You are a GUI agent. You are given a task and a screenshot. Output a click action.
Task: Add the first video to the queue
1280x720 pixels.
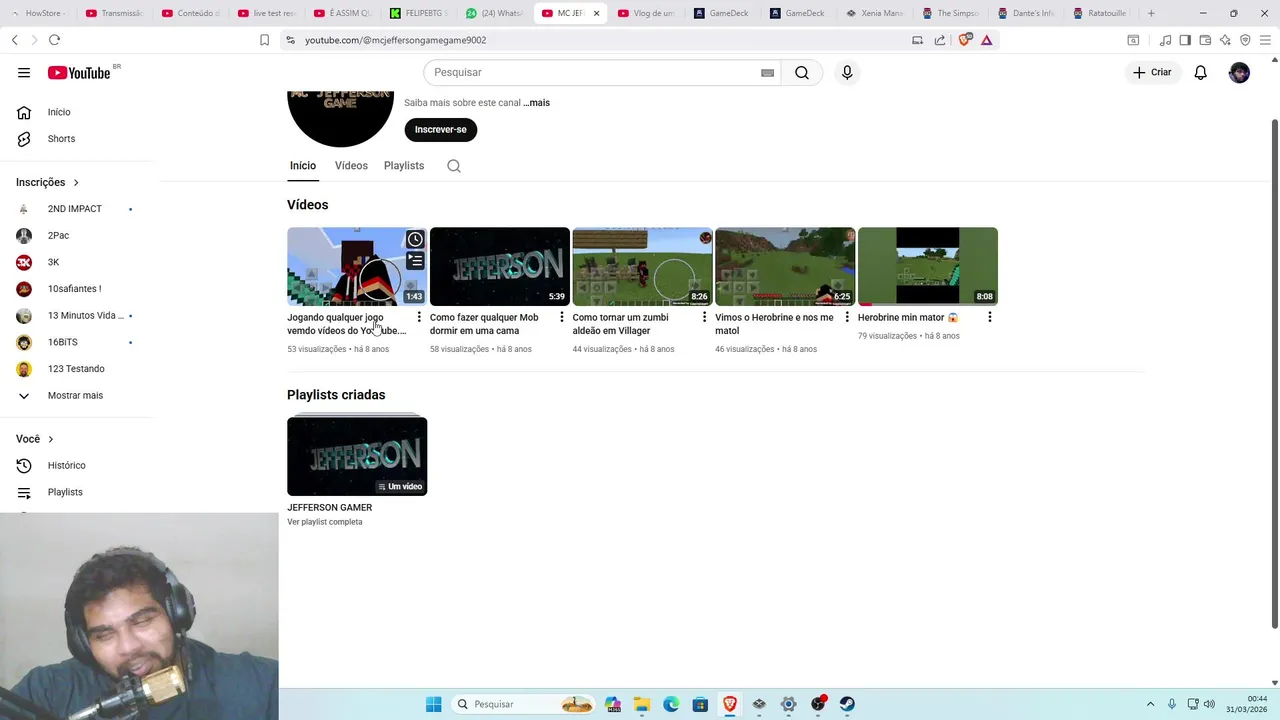[415, 261]
